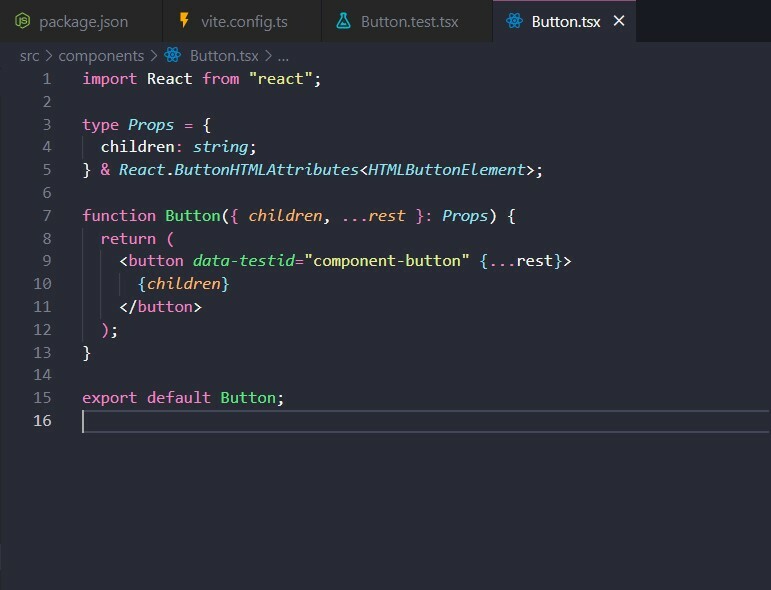Open the Button.tsx breadcrumb segment
The height and width of the screenshot is (590, 771).
(x=224, y=56)
